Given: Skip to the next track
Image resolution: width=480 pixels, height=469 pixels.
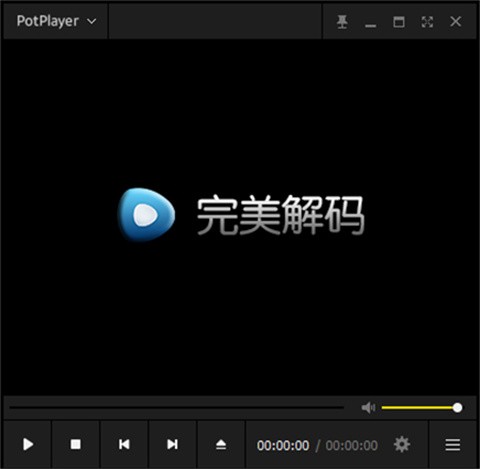Looking at the screenshot, I should (172, 444).
